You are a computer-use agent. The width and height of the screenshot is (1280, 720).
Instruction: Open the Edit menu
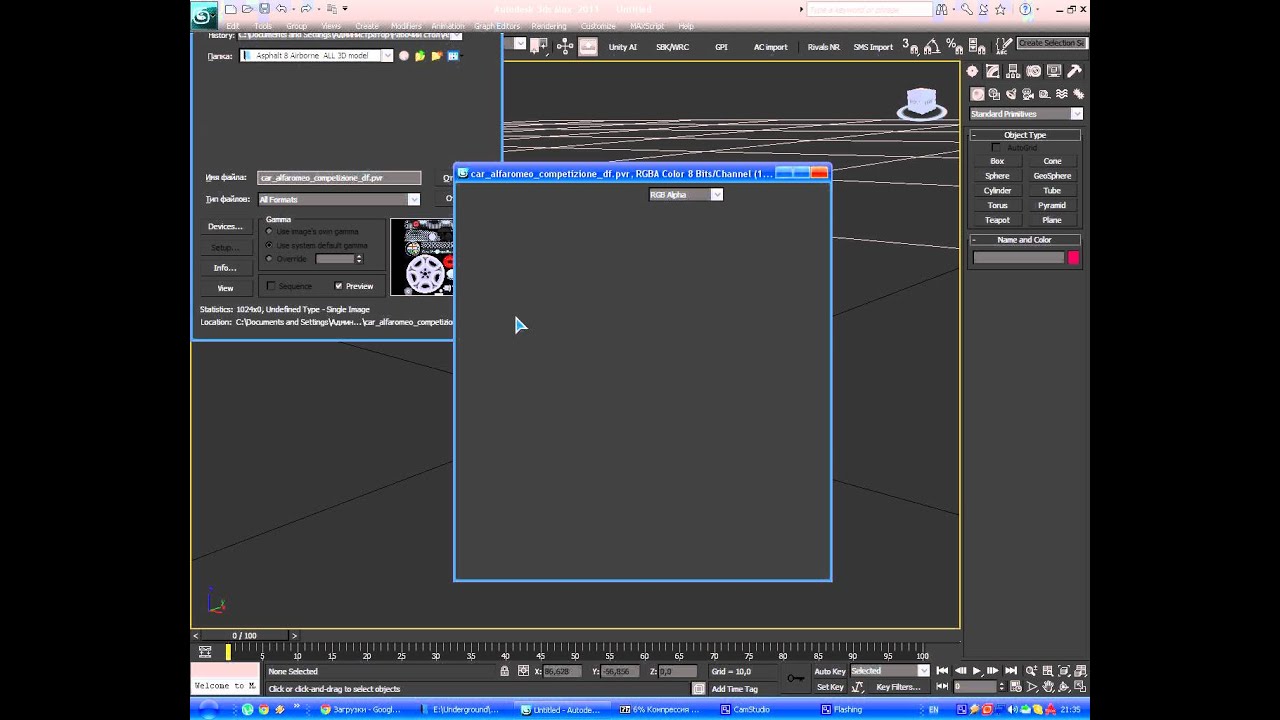click(x=232, y=26)
